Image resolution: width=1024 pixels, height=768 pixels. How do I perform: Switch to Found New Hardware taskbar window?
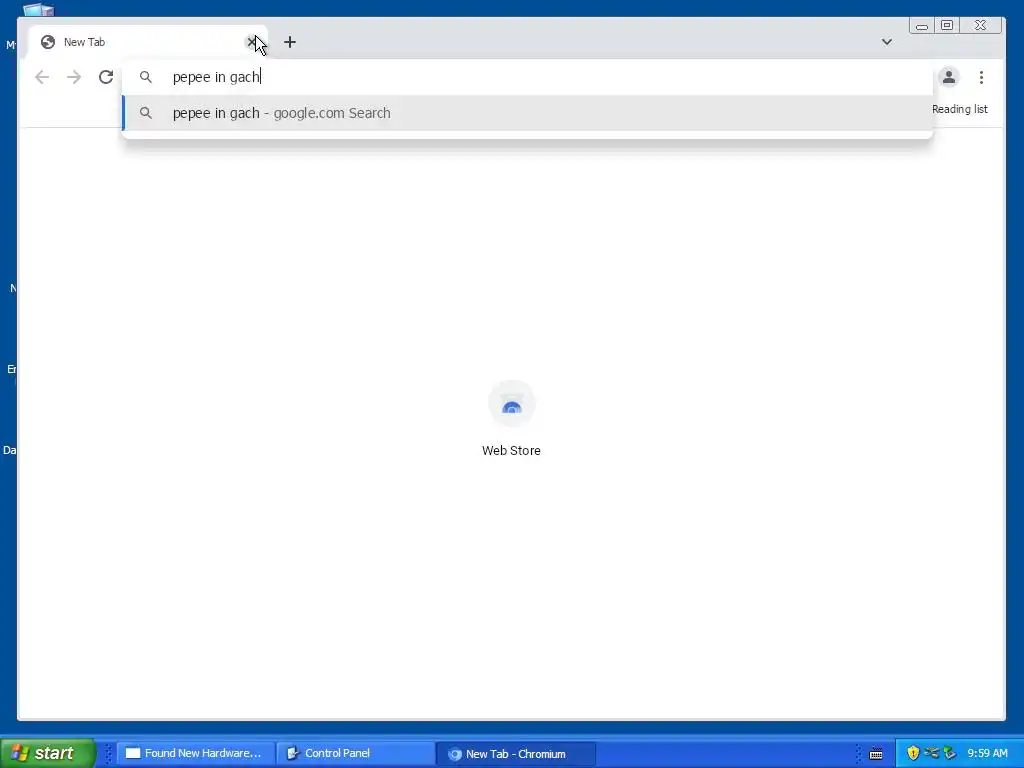coord(196,753)
